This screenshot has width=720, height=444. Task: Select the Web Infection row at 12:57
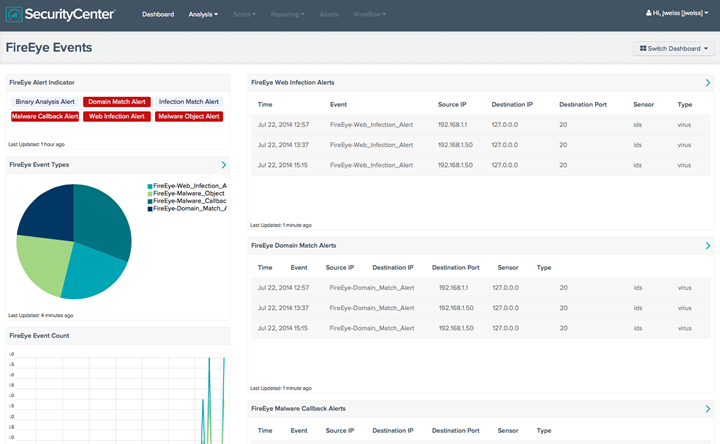tap(480, 125)
